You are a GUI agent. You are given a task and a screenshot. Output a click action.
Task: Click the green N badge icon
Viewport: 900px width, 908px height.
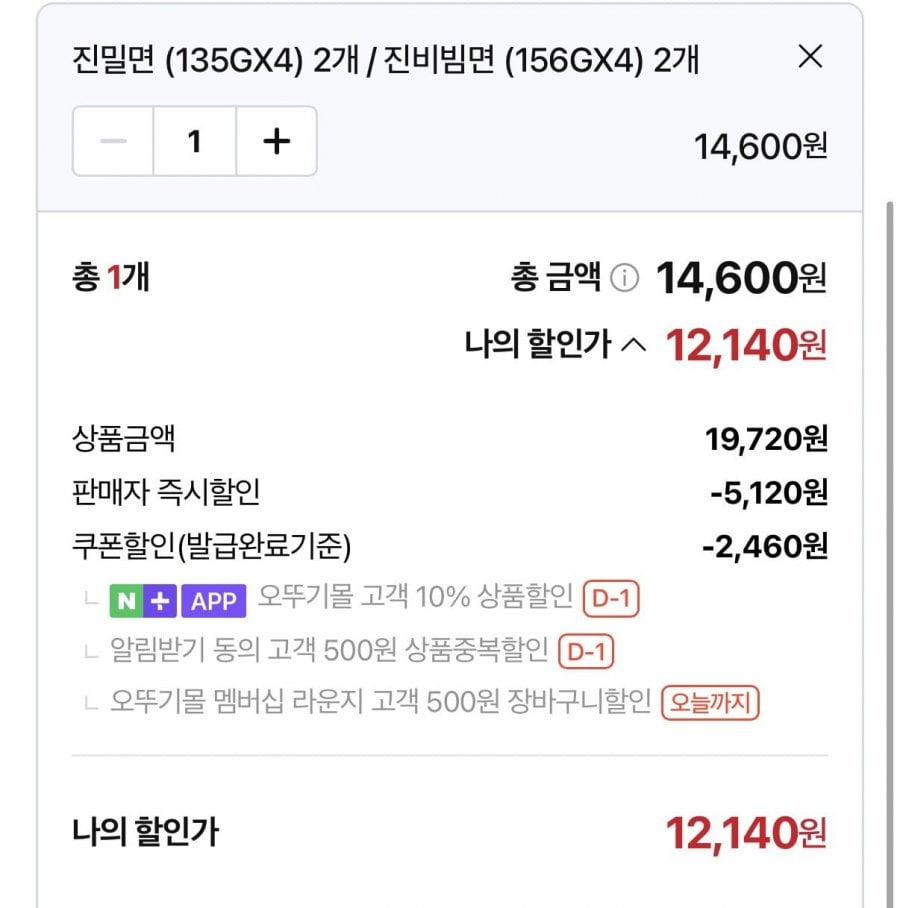(x=125, y=600)
